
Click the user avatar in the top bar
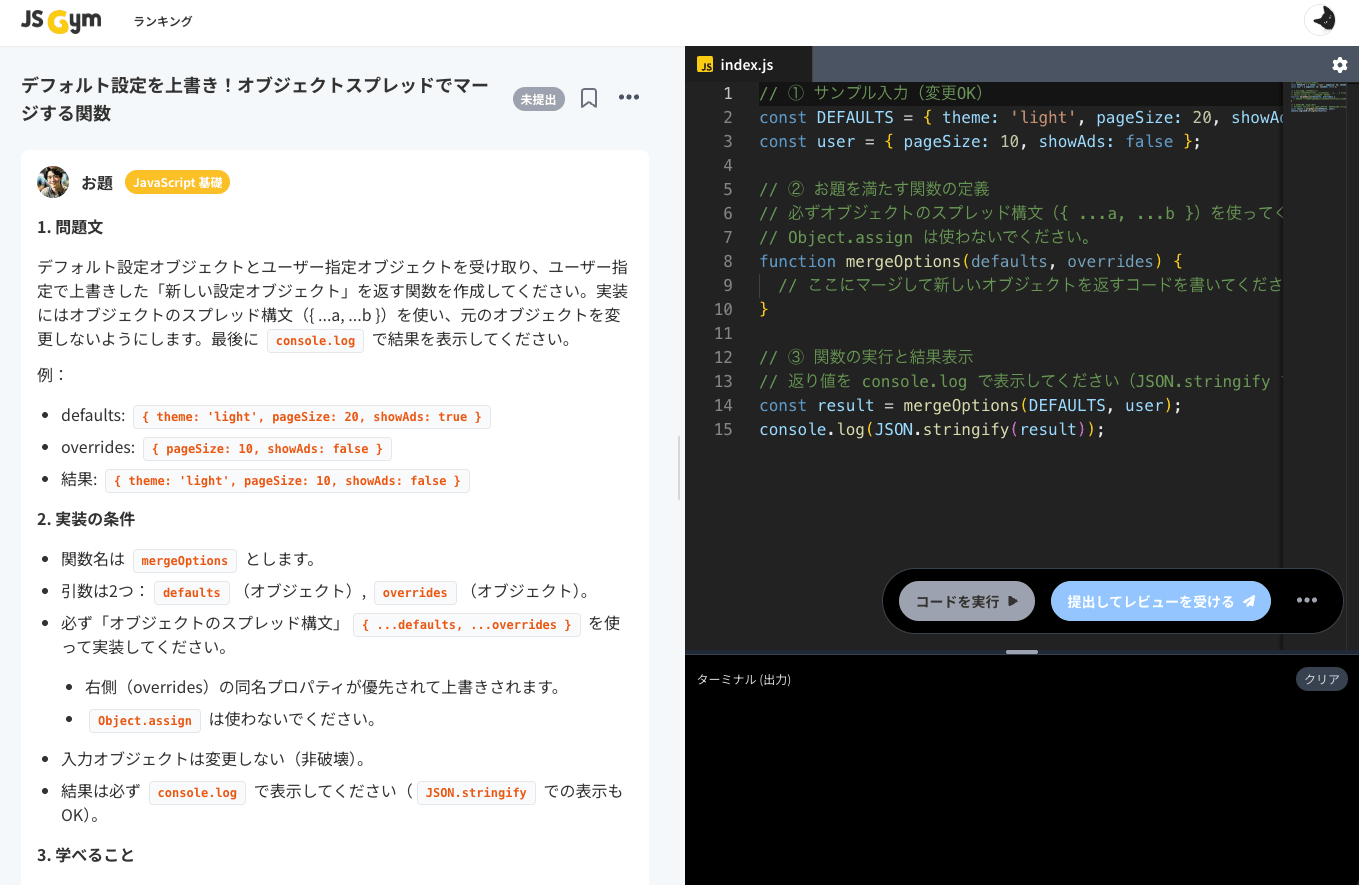[x=1321, y=19]
